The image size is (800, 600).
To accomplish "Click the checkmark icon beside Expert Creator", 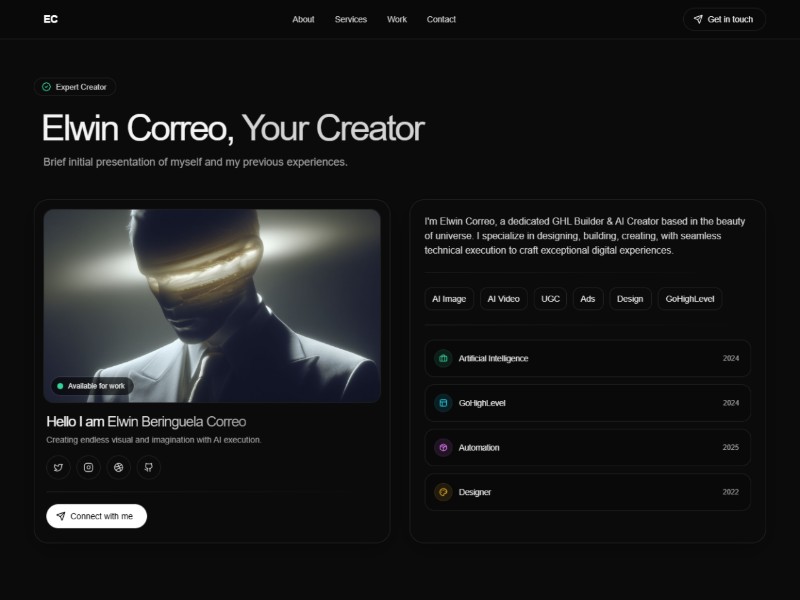I will pos(47,87).
